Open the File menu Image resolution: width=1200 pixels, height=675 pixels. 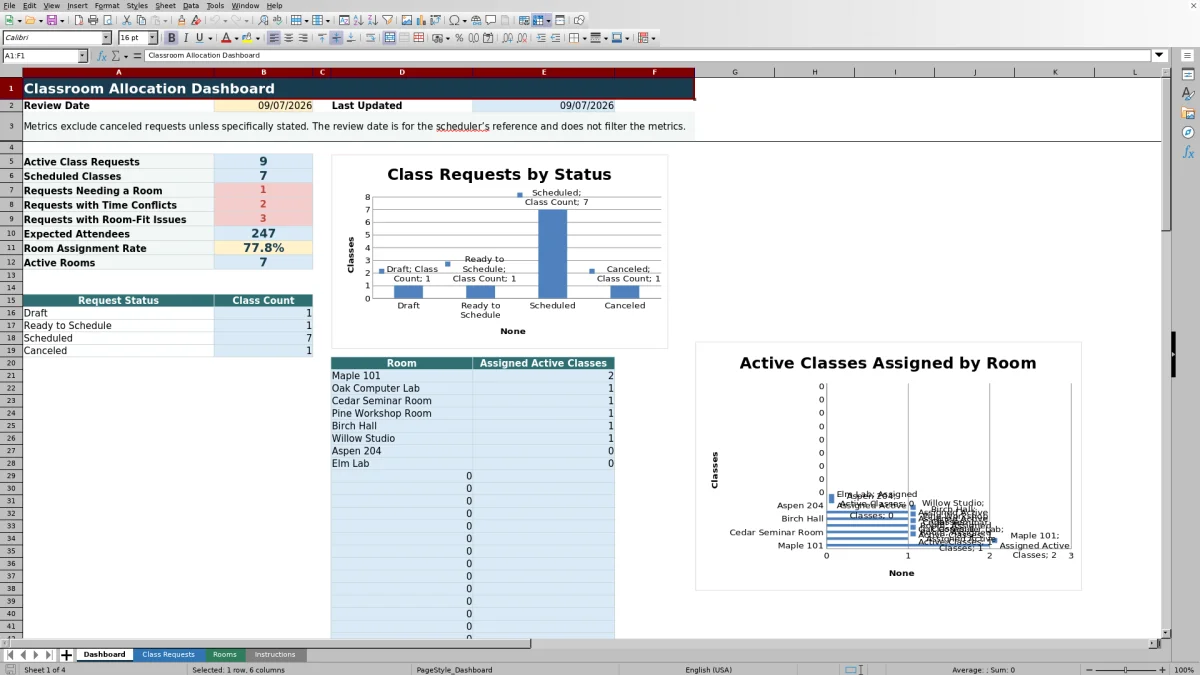[9, 6]
